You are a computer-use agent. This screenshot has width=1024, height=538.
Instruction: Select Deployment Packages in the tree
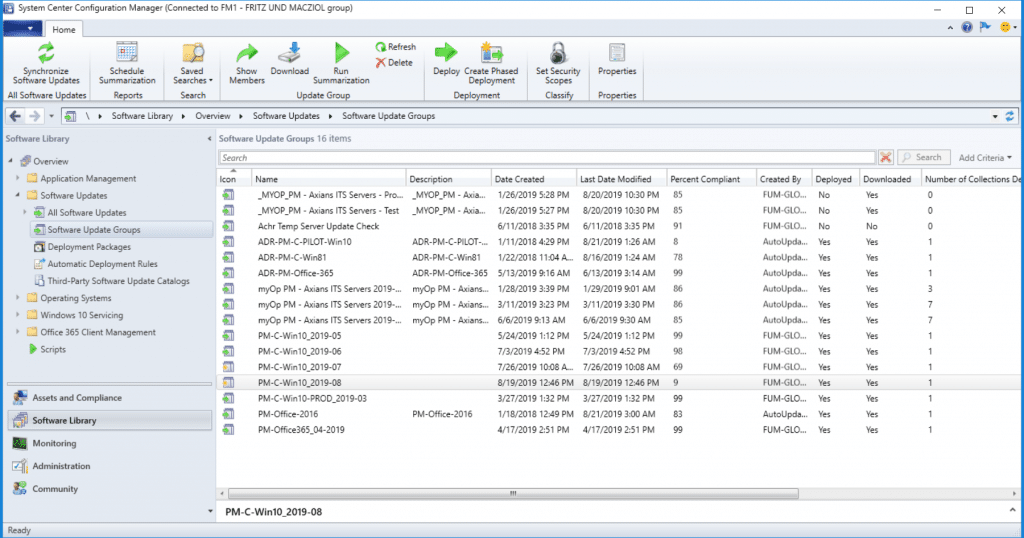(x=89, y=247)
